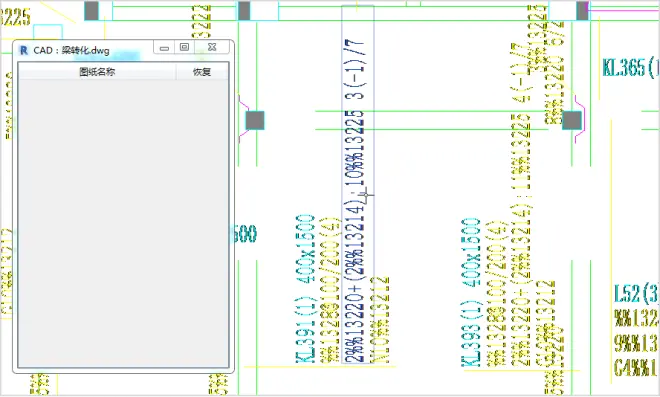The height and width of the screenshot is (397, 660).
Task: Select the KL365 beam label
Action: pyautogui.click(x=631, y=67)
